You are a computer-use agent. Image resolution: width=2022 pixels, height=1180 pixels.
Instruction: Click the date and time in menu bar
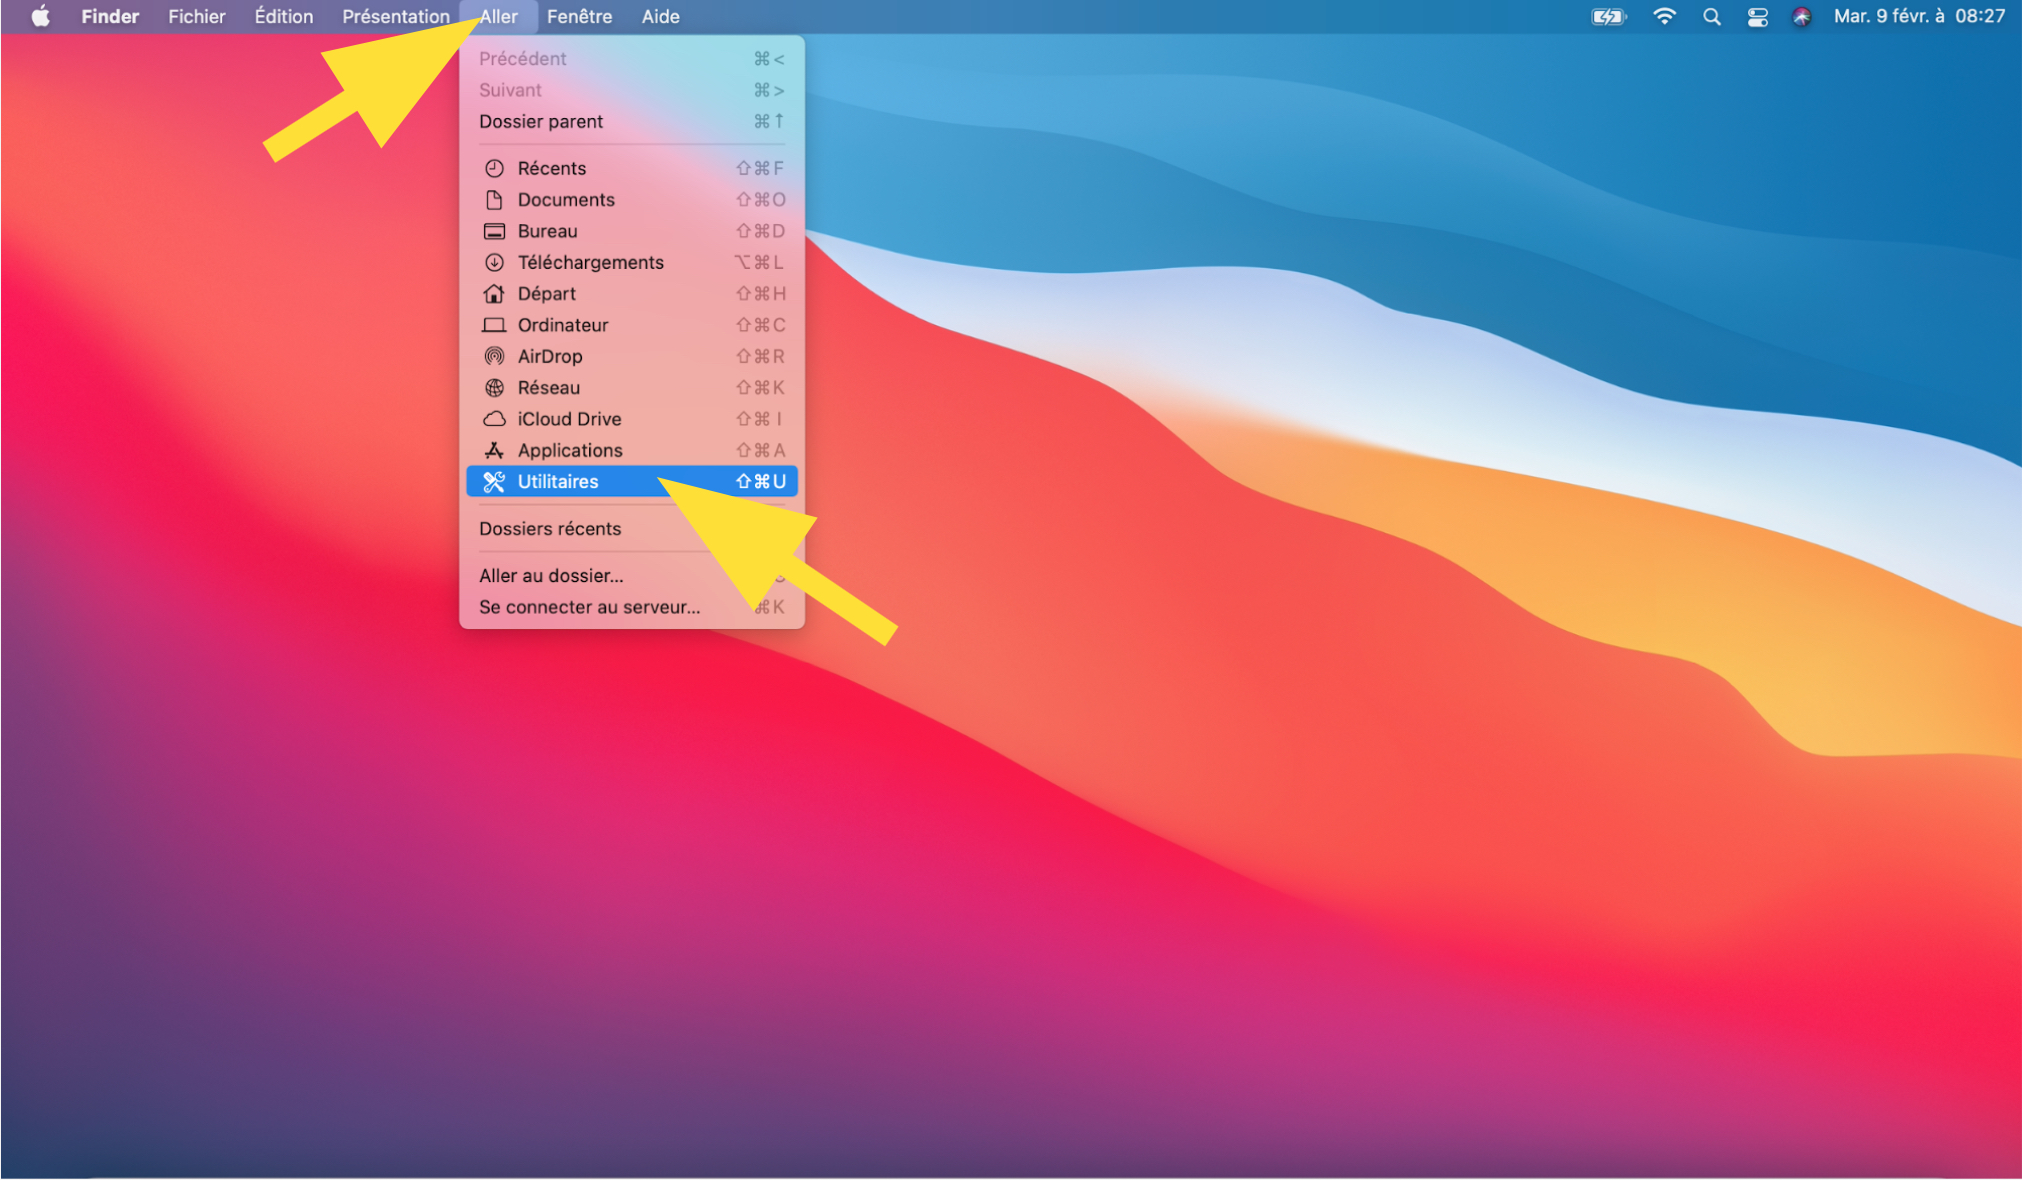click(x=1919, y=16)
